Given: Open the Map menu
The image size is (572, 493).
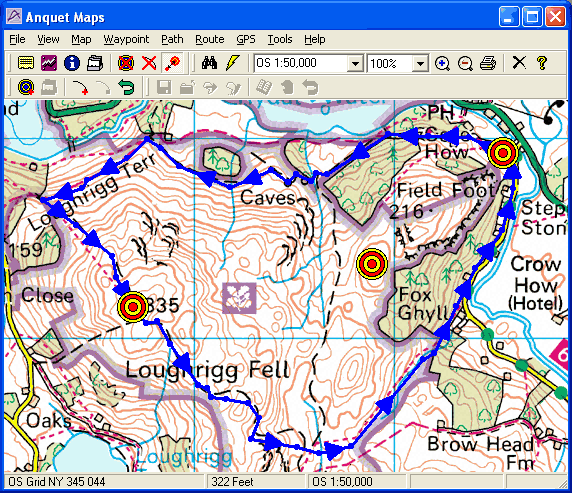Looking at the screenshot, I should click(x=81, y=39).
